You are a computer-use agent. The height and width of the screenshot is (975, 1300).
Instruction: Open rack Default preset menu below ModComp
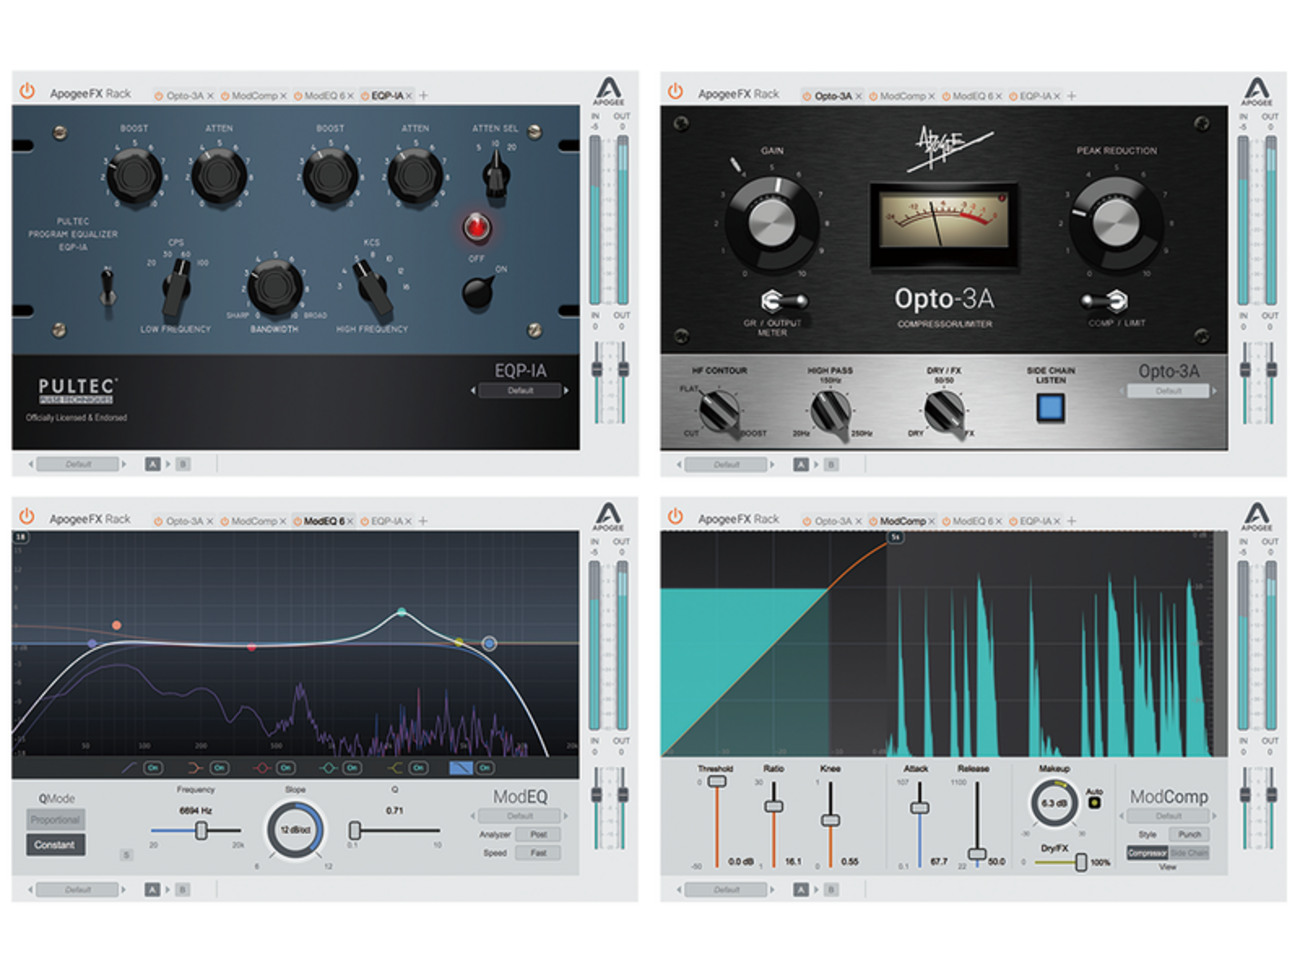point(726,889)
